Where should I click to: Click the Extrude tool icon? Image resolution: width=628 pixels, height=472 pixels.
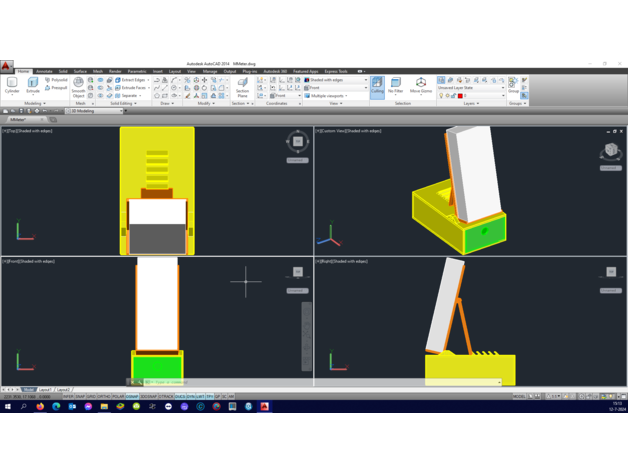[x=33, y=86]
